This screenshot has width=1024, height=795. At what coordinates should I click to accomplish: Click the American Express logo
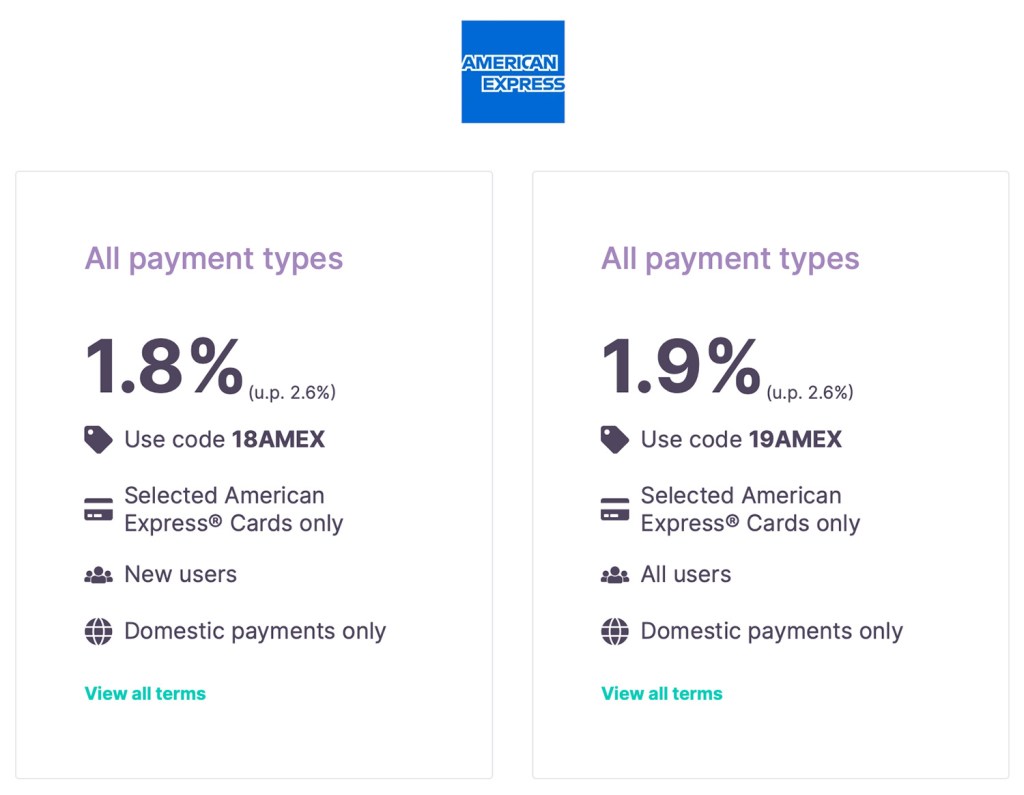point(513,72)
